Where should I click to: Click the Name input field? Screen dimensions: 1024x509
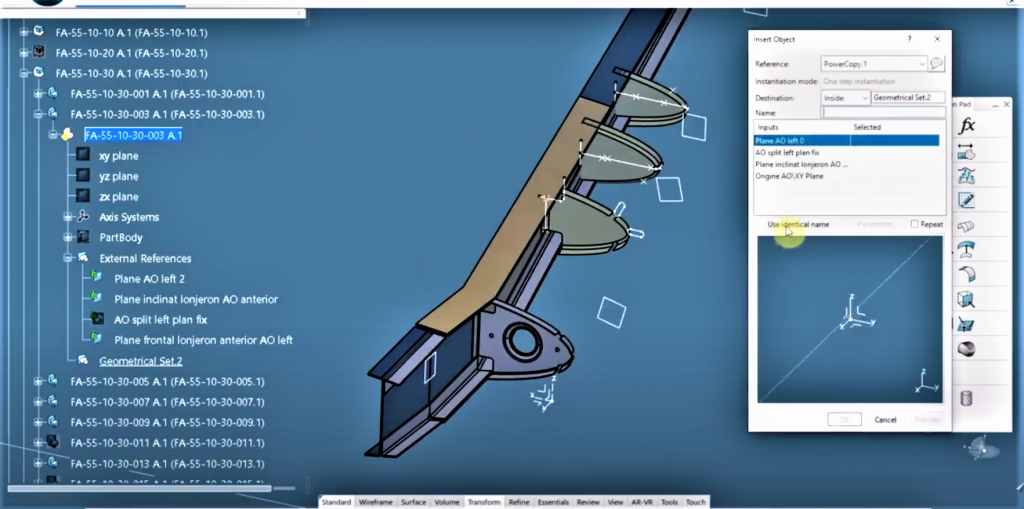pyautogui.click(x=883, y=114)
